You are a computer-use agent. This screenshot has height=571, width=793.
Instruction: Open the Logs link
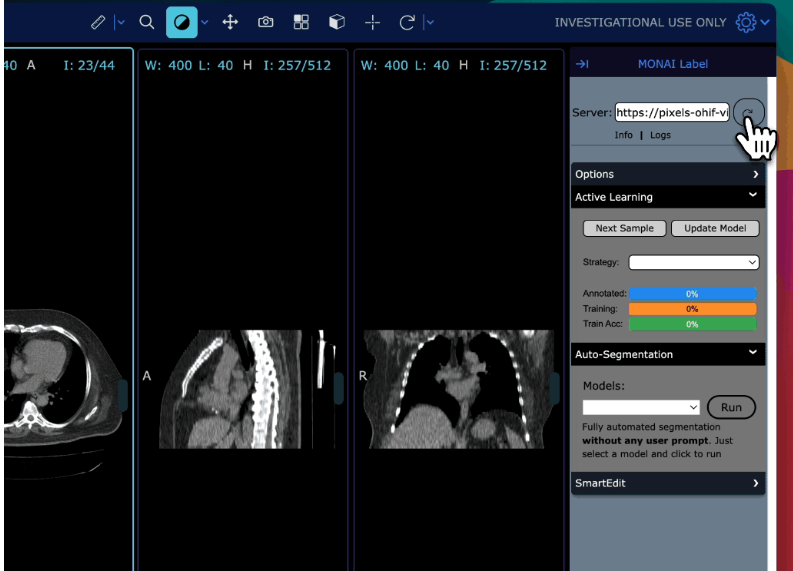click(x=660, y=135)
